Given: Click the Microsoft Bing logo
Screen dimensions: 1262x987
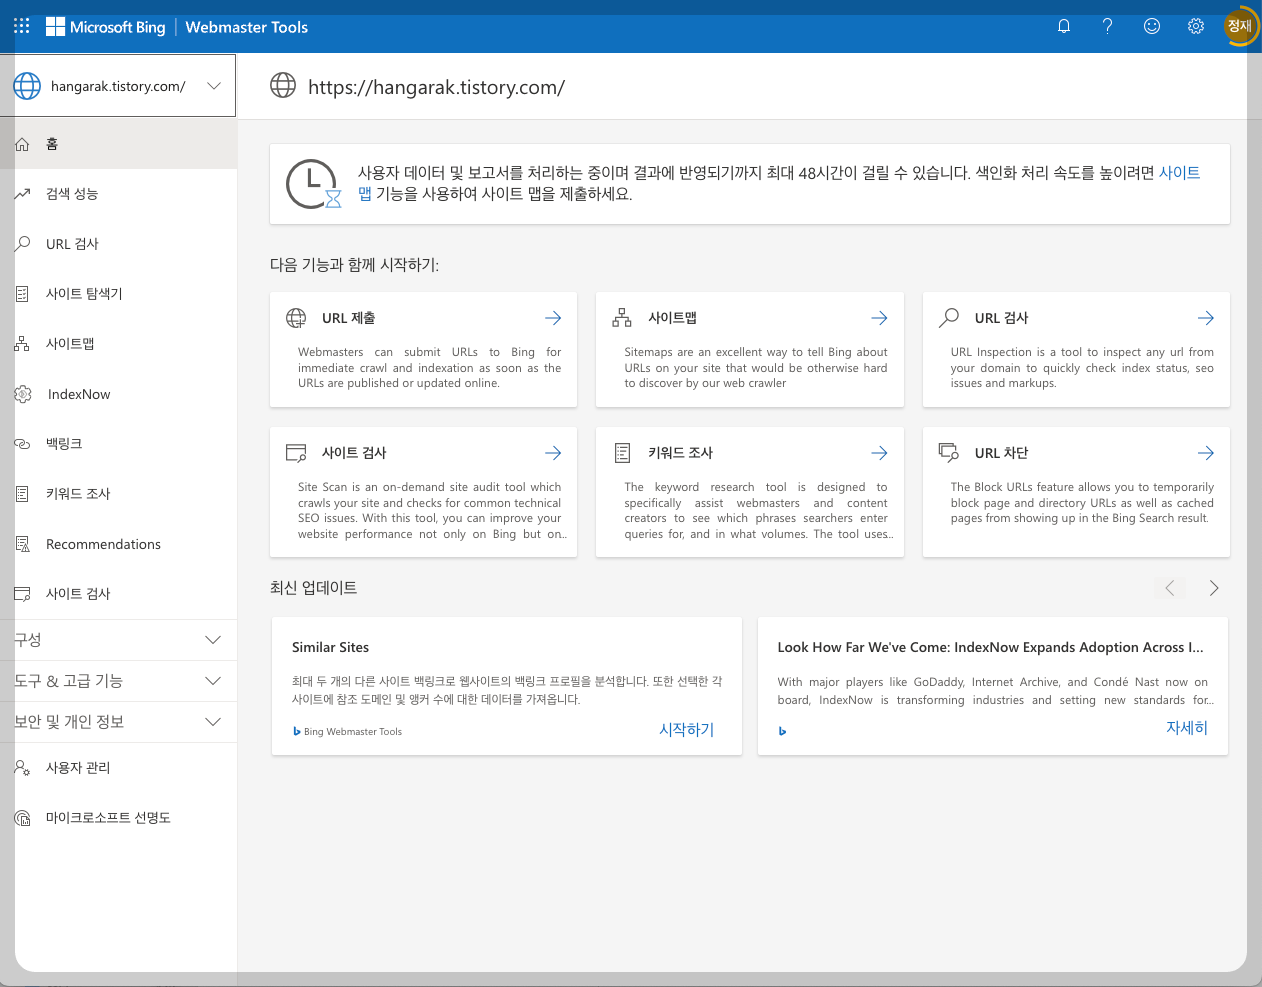Looking at the screenshot, I should [106, 27].
